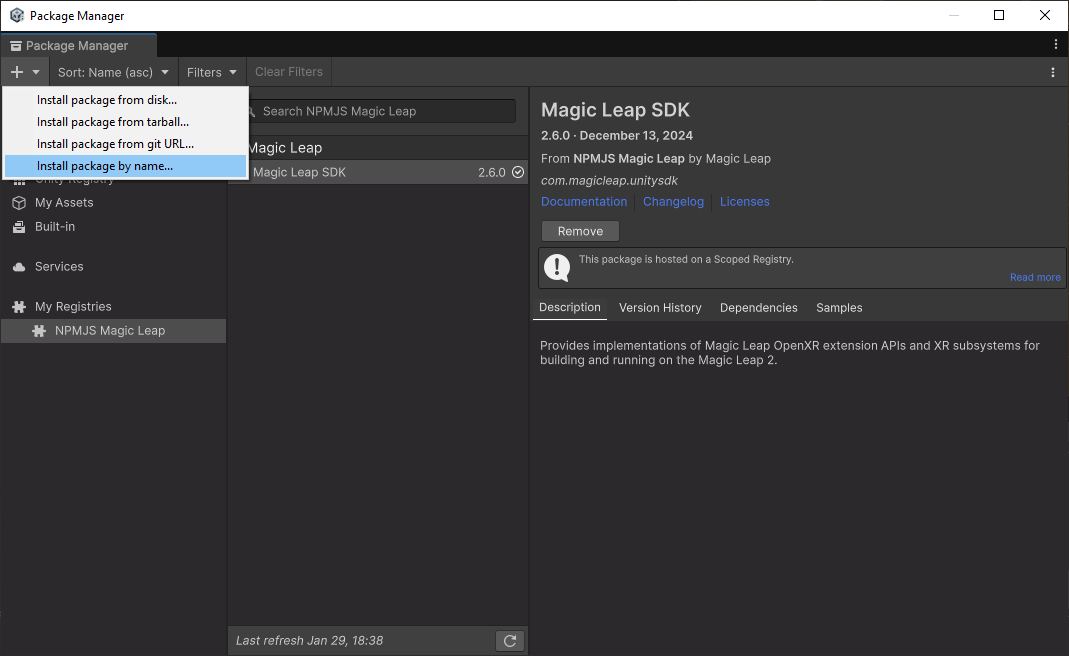Click the Package Manager cube icon in title bar
Viewport: 1069px width, 656px height.
pos(15,15)
